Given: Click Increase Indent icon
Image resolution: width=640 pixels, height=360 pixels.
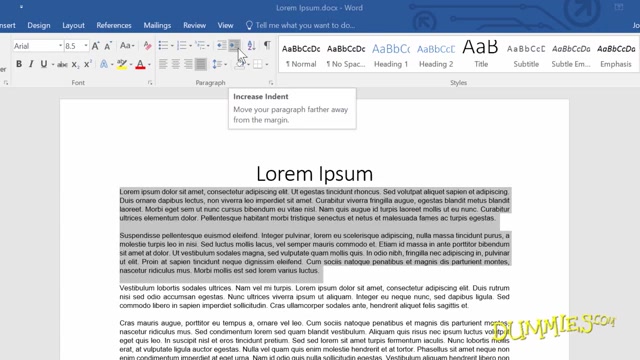Looking at the screenshot, I should pyautogui.click(x=234, y=45).
